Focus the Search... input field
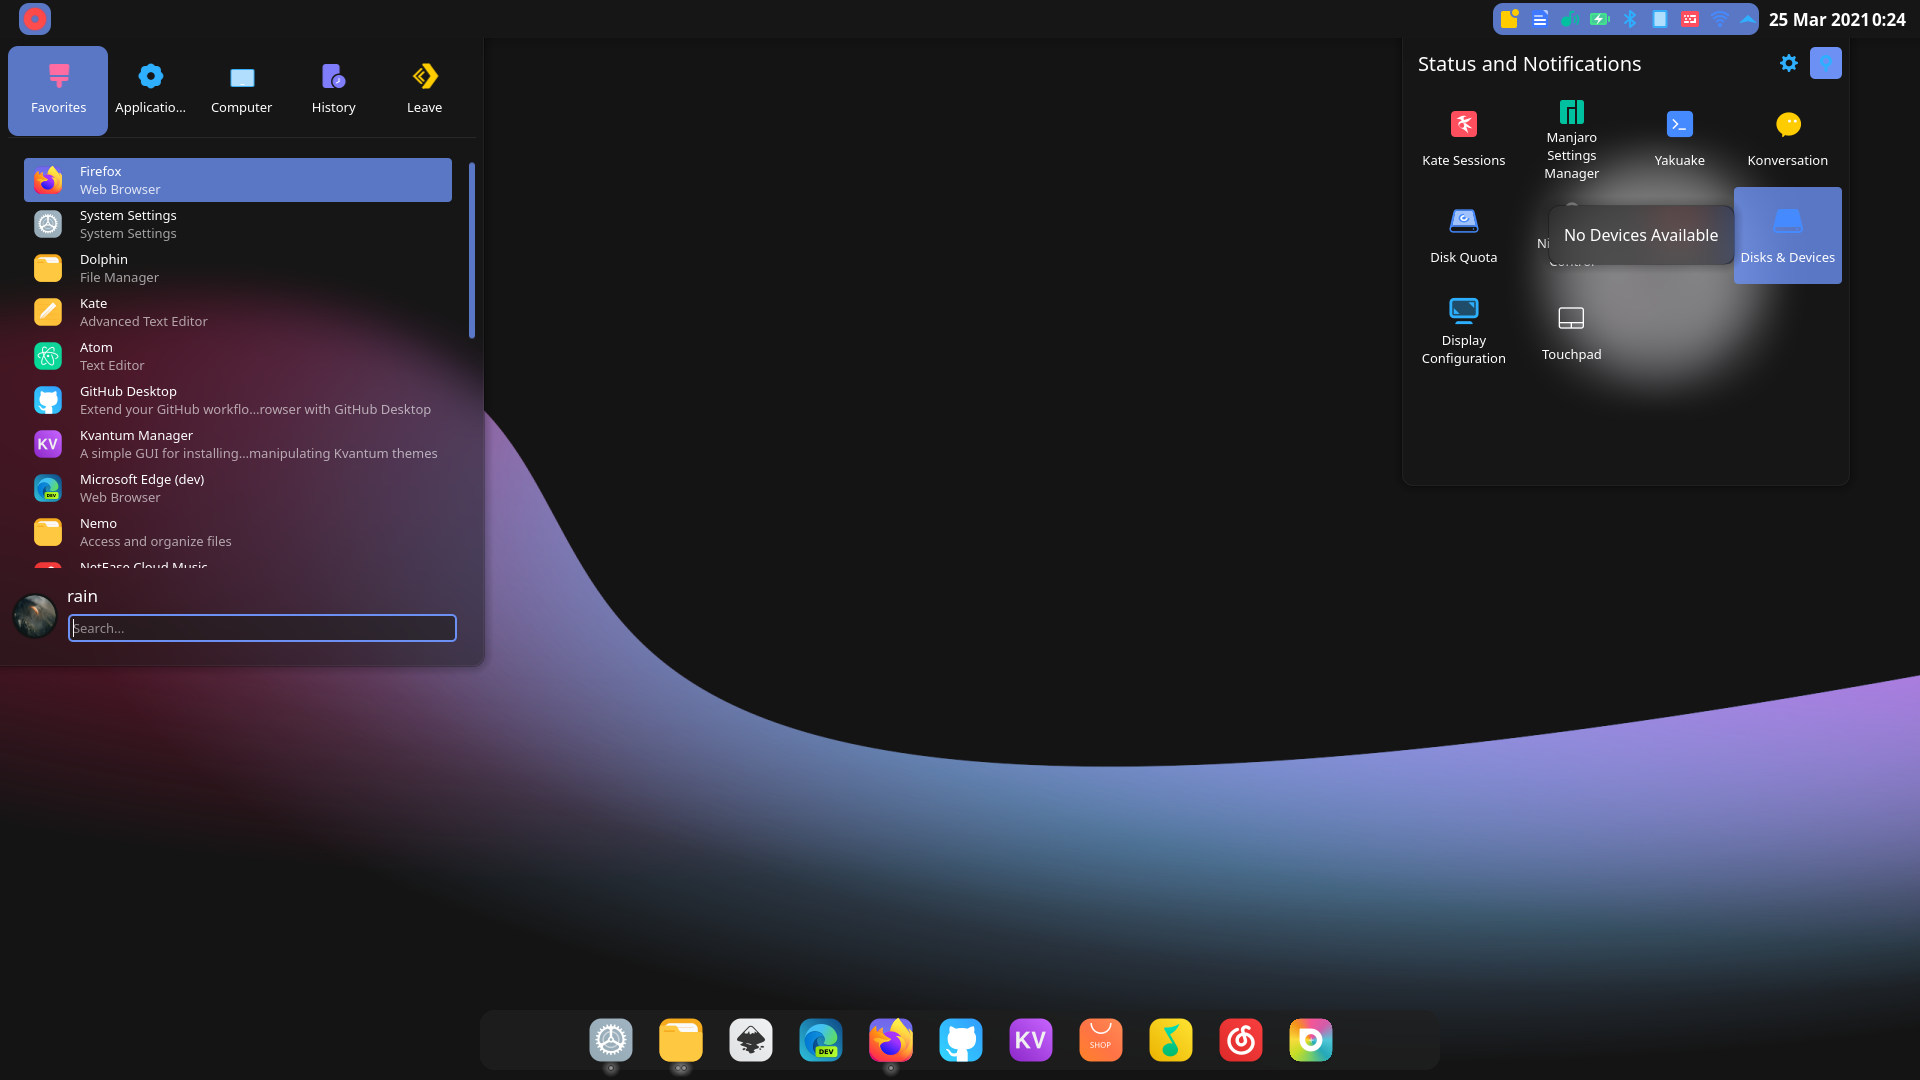Viewport: 1920px width, 1080px height. pyautogui.click(x=262, y=628)
